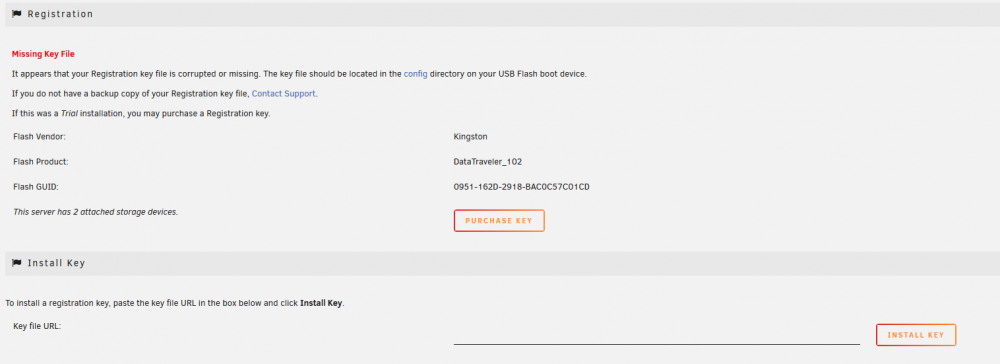Click the Install Key section header title
1000x364 pixels.
pyautogui.click(x=56, y=263)
